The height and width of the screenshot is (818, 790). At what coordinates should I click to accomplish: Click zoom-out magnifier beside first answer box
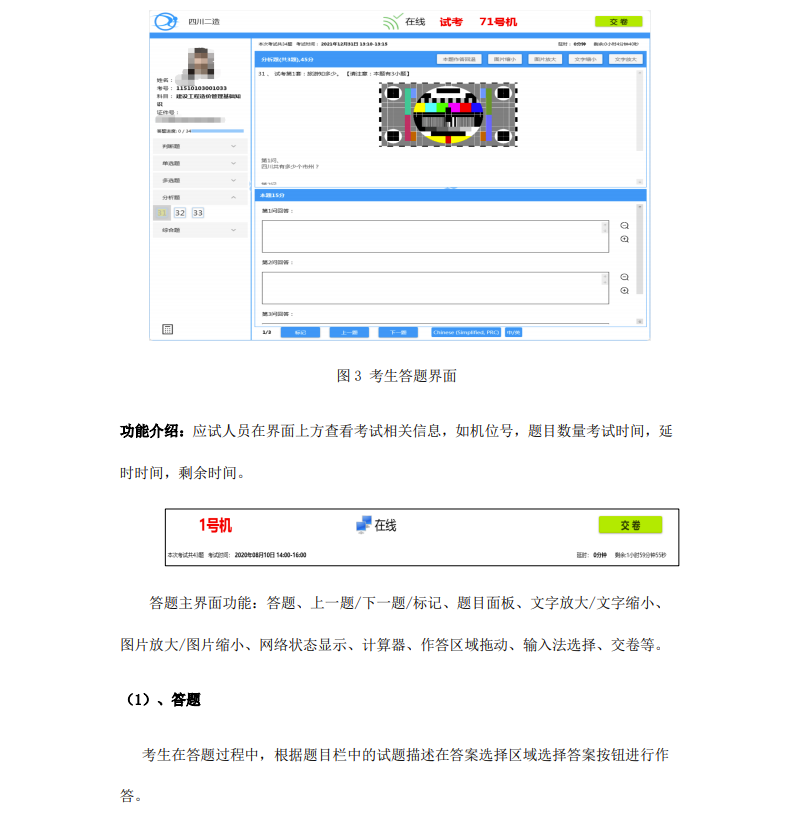[624, 226]
